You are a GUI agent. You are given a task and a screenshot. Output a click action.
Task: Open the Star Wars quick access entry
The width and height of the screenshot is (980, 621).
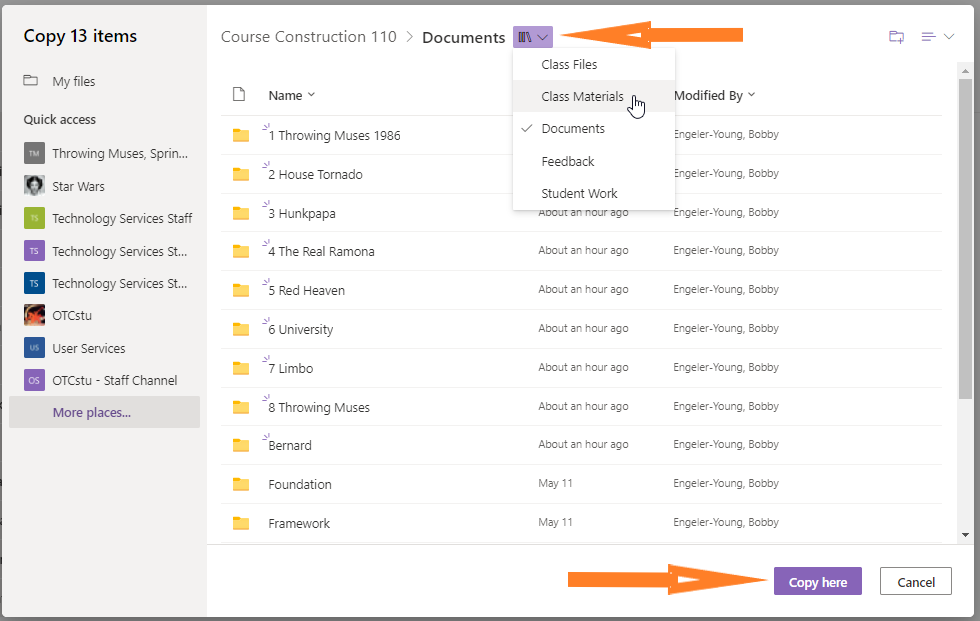(x=78, y=186)
